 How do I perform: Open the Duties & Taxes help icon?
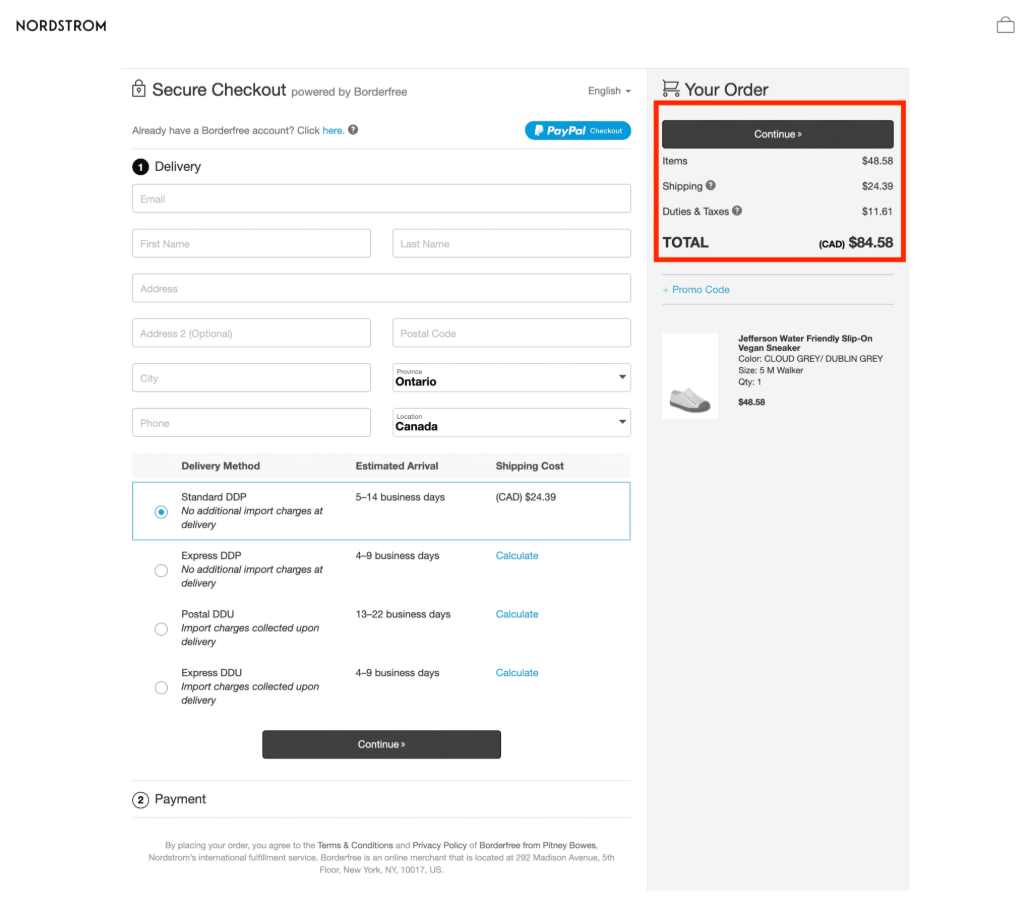[x=737, y=211]
